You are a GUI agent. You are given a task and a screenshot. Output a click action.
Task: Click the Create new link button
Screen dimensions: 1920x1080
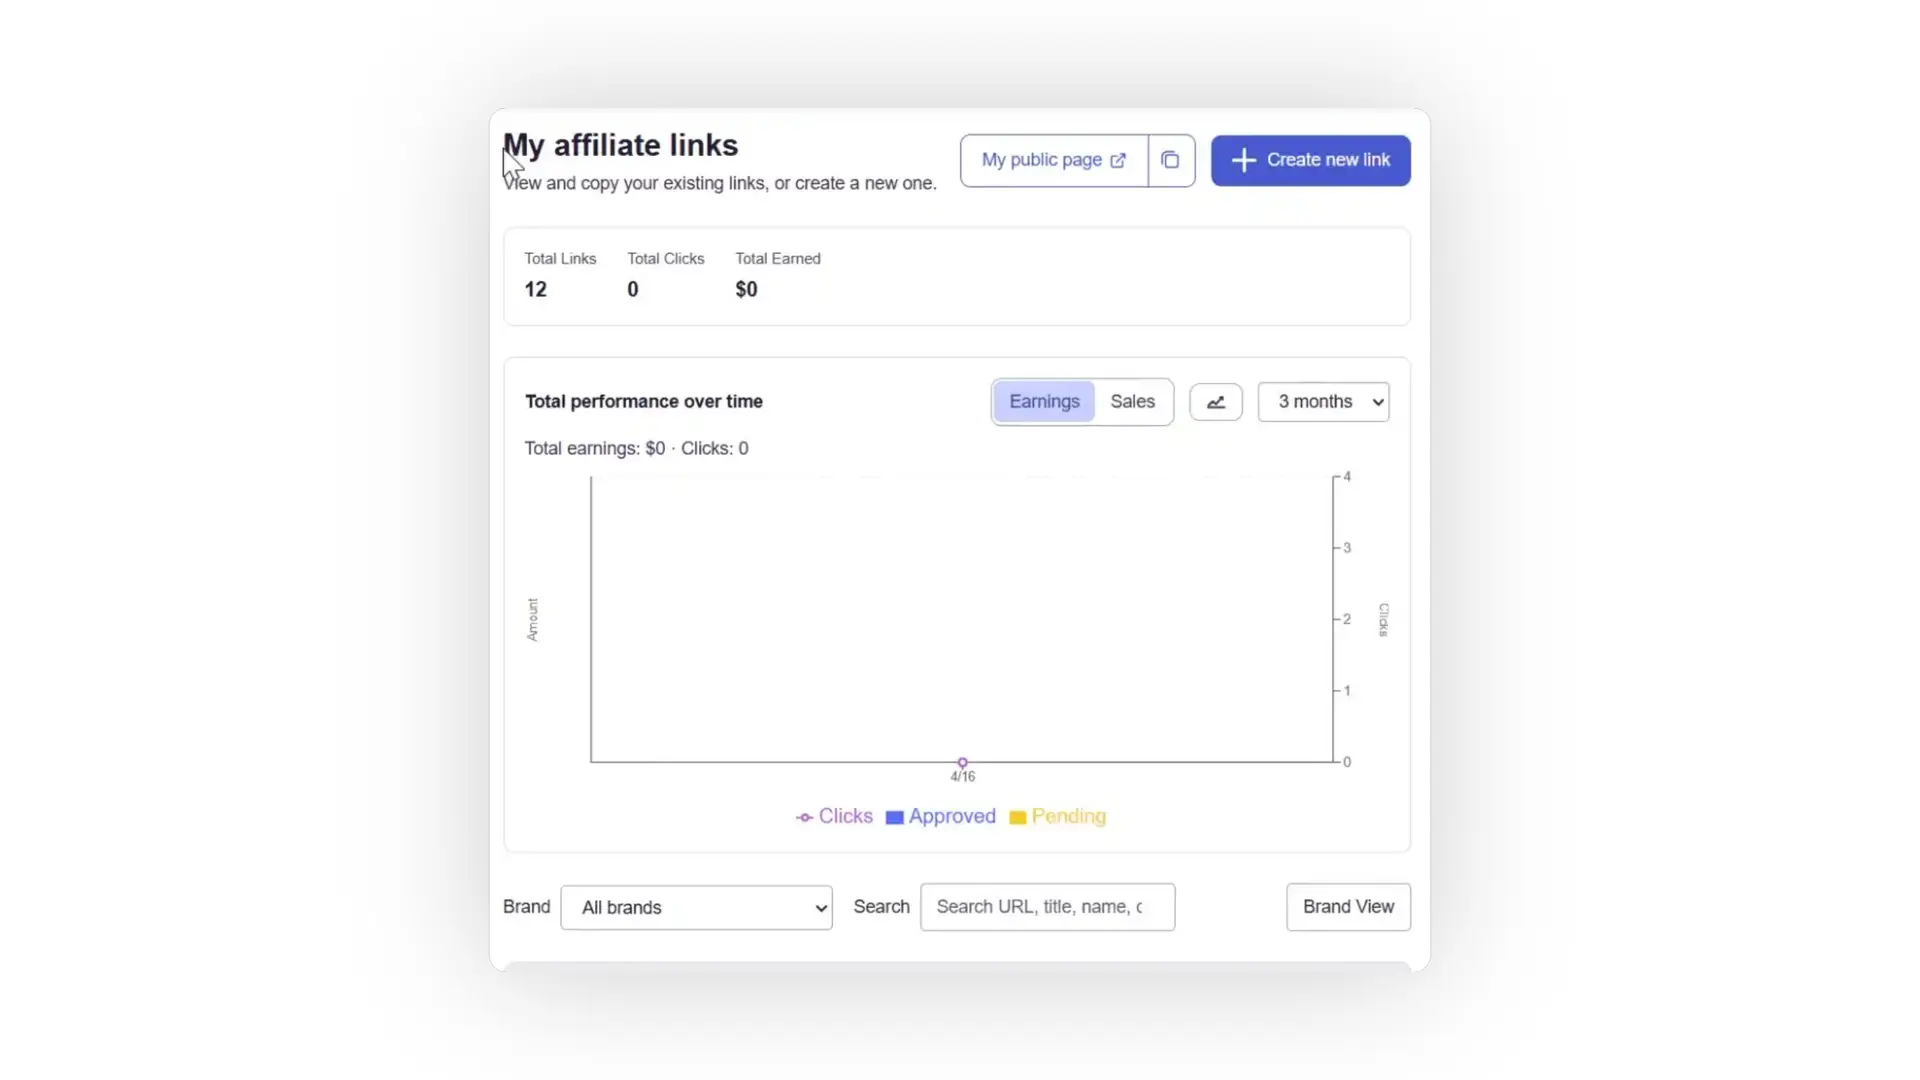1310,160
